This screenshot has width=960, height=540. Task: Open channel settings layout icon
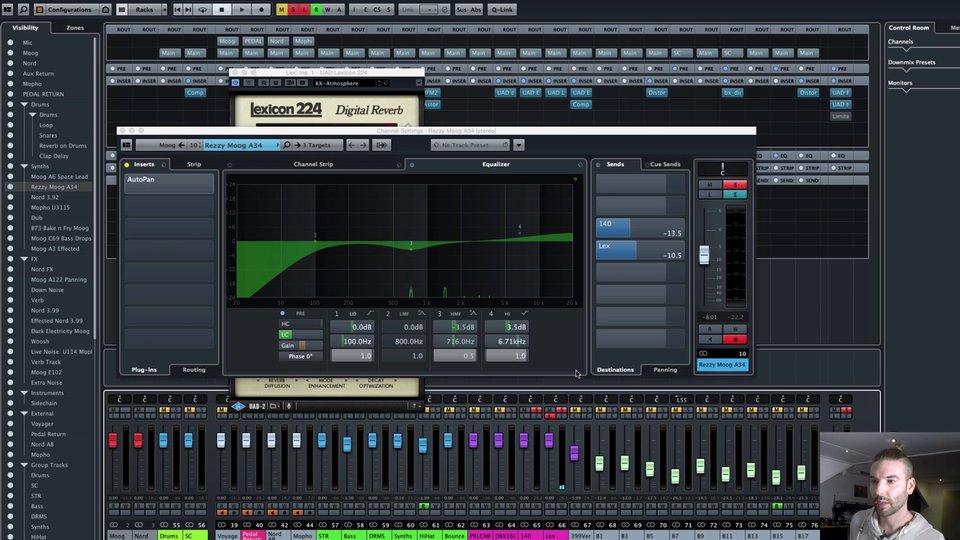(x=126, y=145)
